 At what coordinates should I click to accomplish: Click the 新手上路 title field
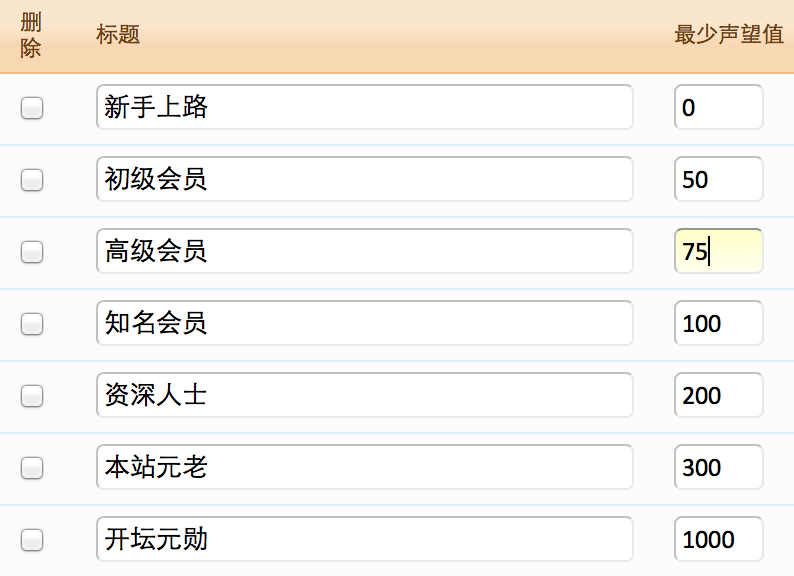(365, 107)
